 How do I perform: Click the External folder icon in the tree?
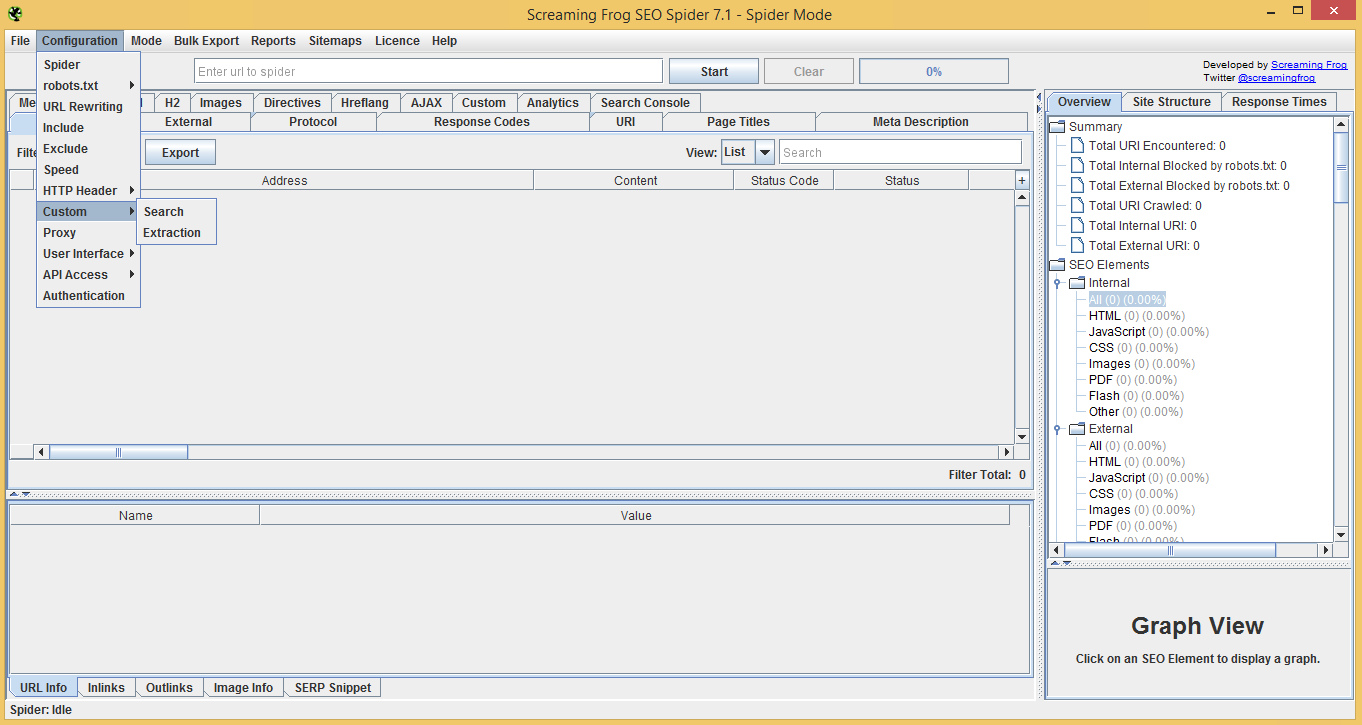1077,429
